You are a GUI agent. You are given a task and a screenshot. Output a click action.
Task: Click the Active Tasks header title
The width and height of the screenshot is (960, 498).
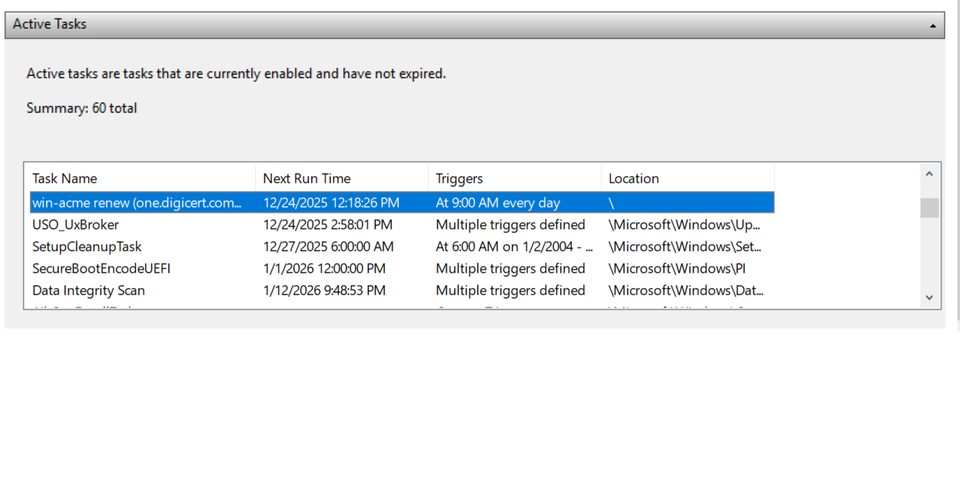coord(50,24)
